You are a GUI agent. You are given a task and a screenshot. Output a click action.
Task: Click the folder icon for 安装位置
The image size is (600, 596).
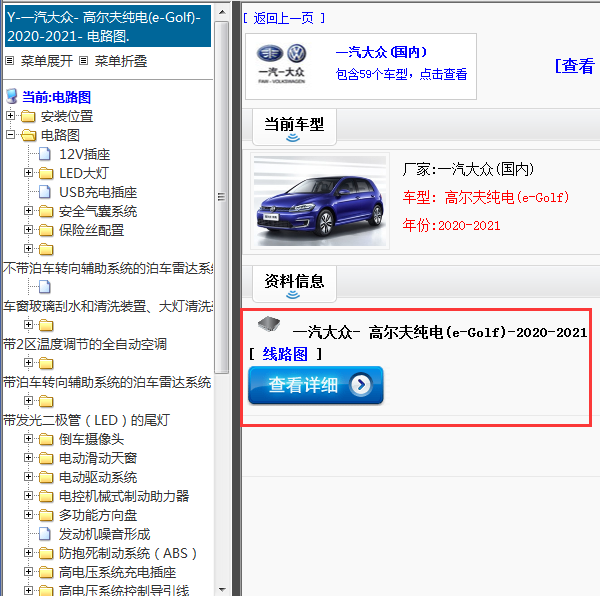(28, 116)
